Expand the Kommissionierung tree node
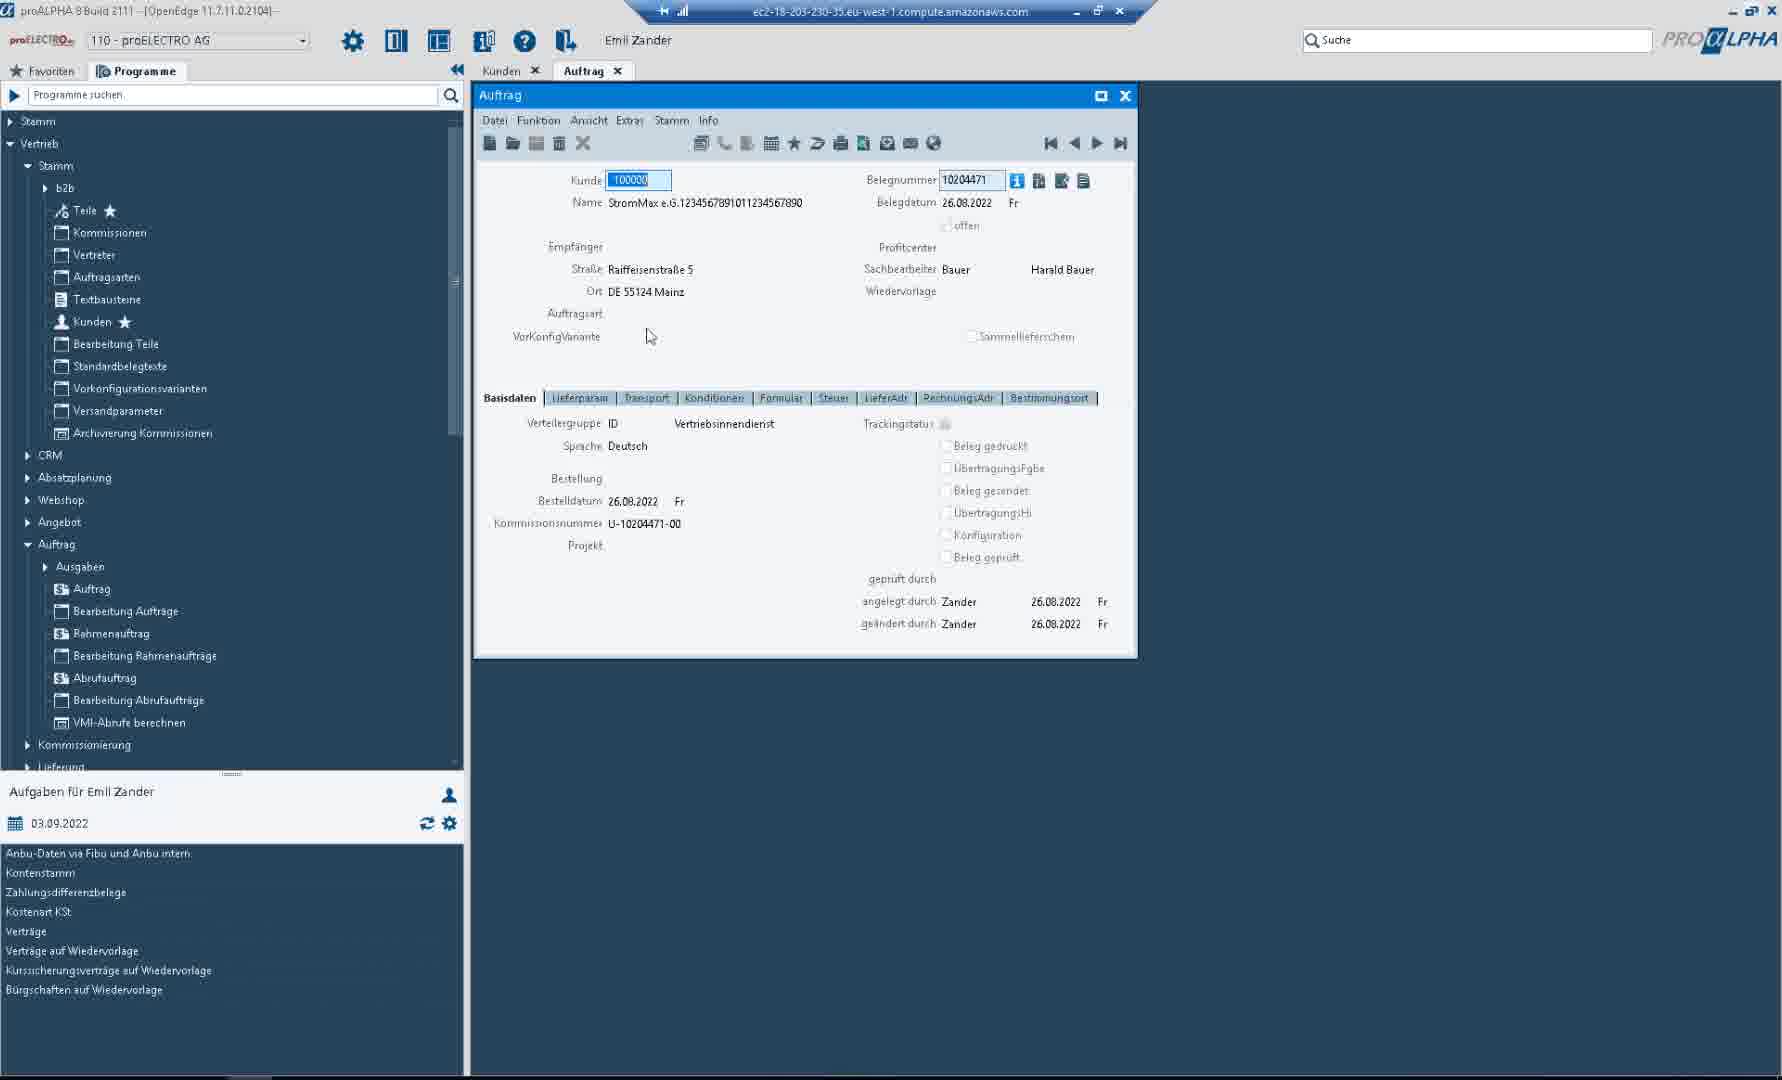Screen dimensions: 1782x1080 coord(28,745)
